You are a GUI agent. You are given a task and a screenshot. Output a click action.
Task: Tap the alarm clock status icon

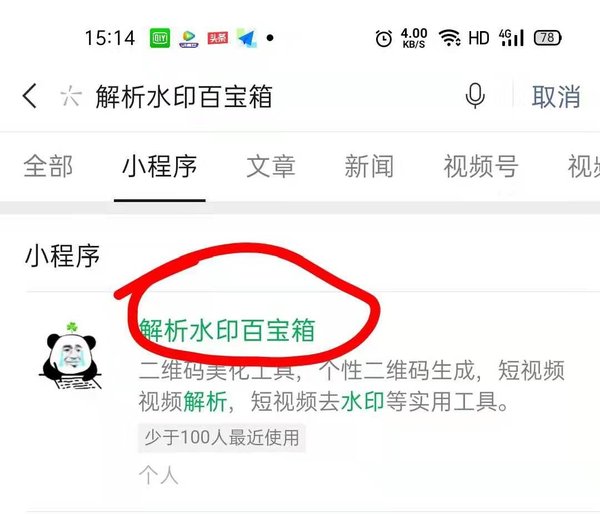point(384,38)
